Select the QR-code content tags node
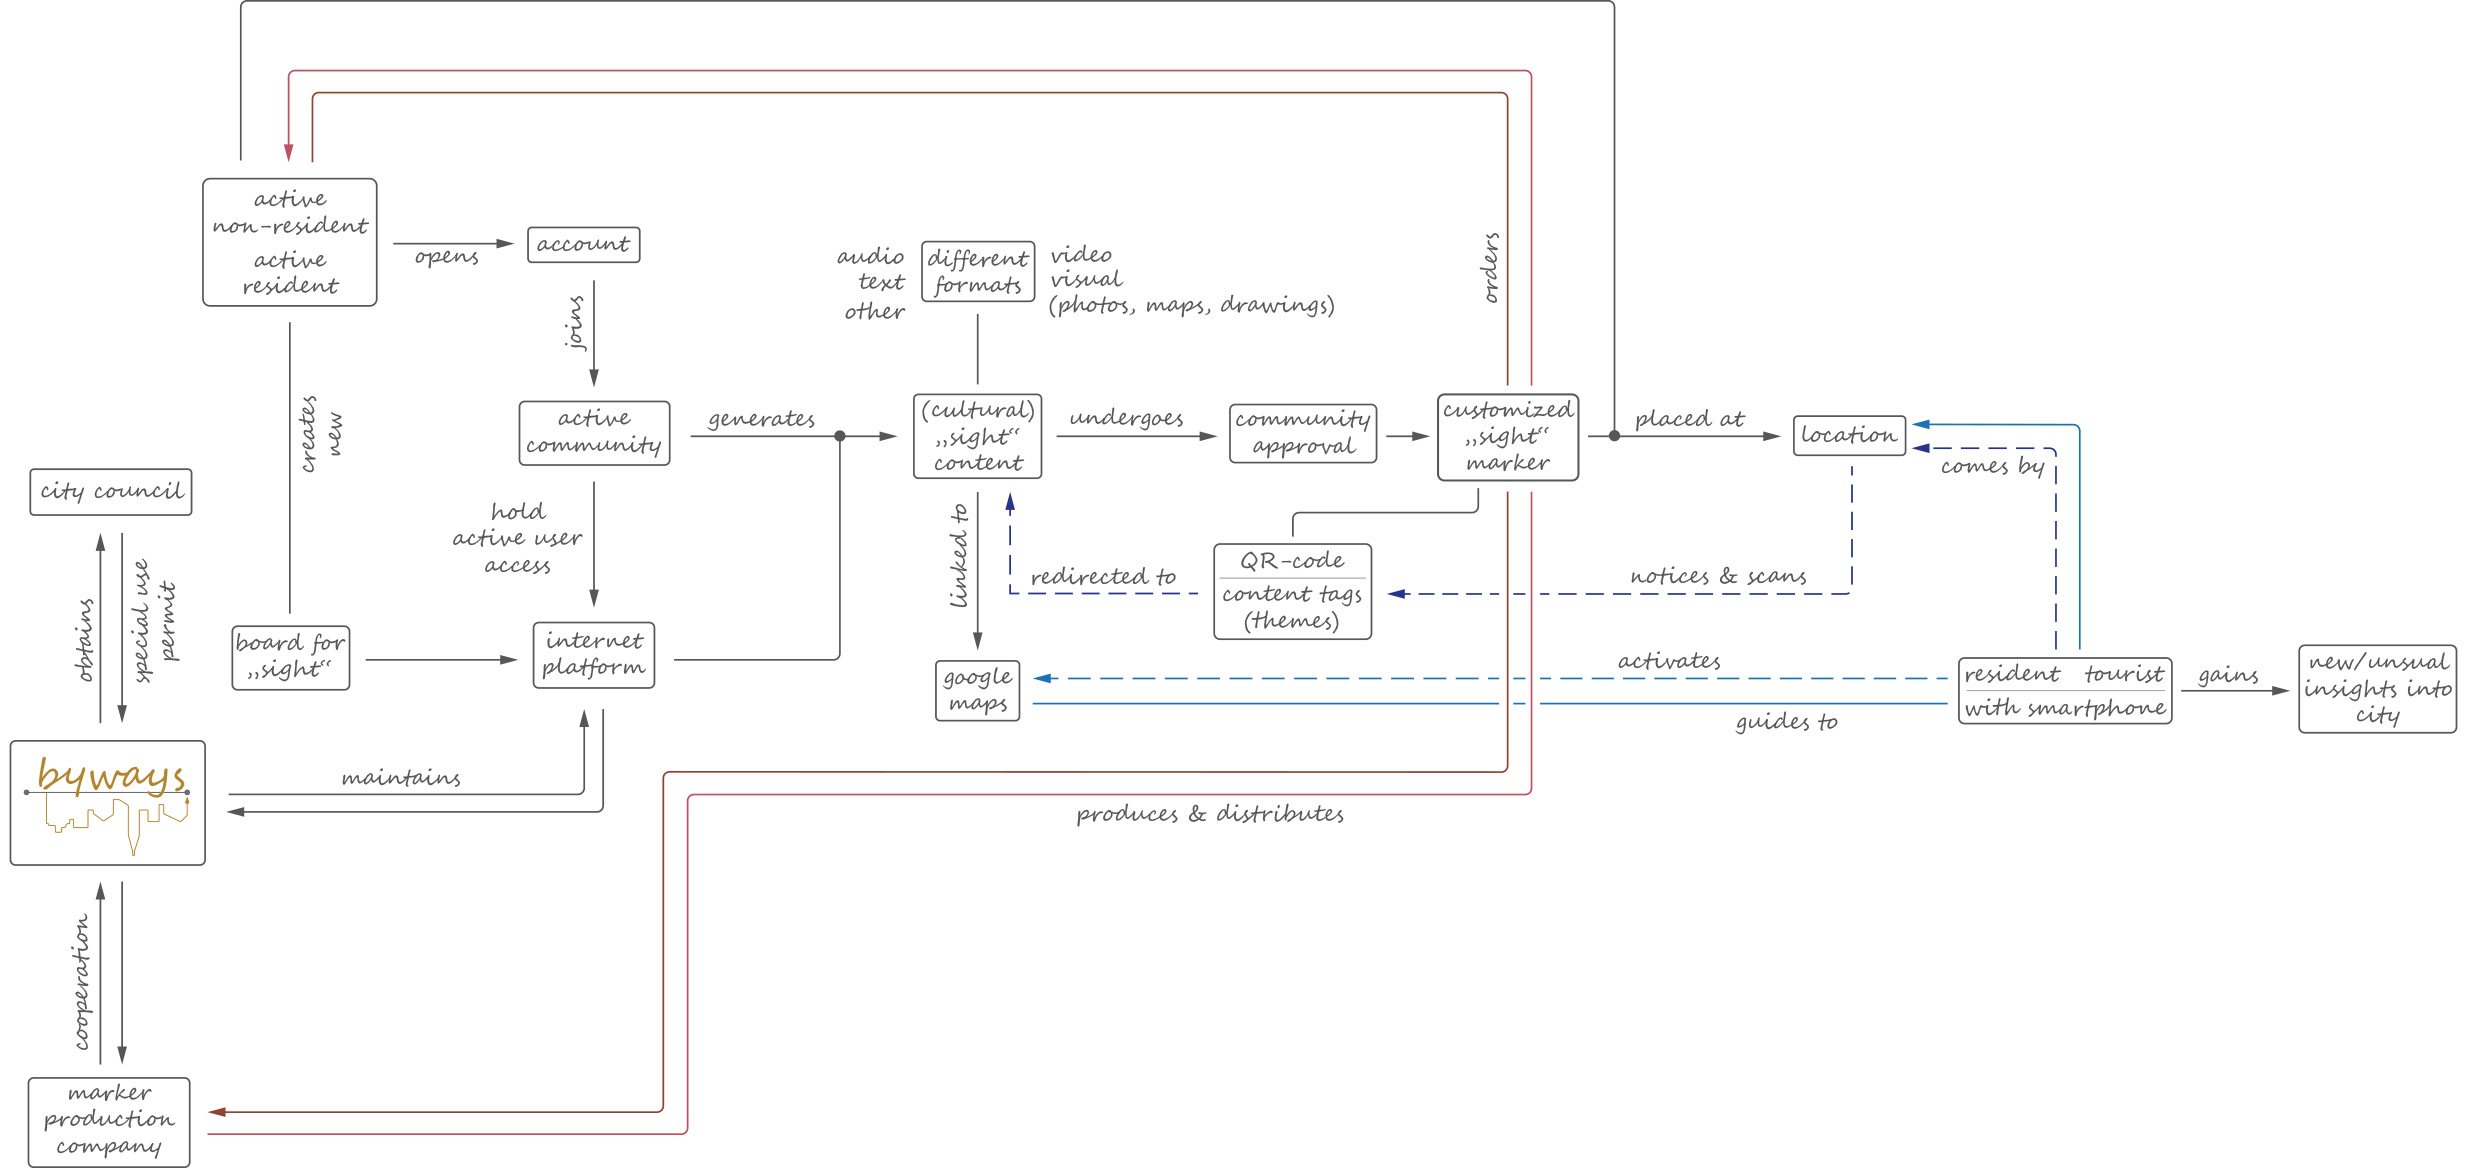2480x1168 pixels. (1292, 591)
